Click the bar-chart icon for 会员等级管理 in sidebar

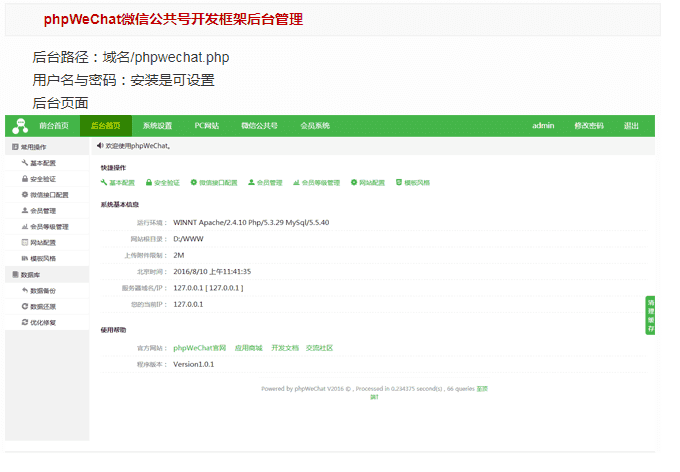[25, 226]
